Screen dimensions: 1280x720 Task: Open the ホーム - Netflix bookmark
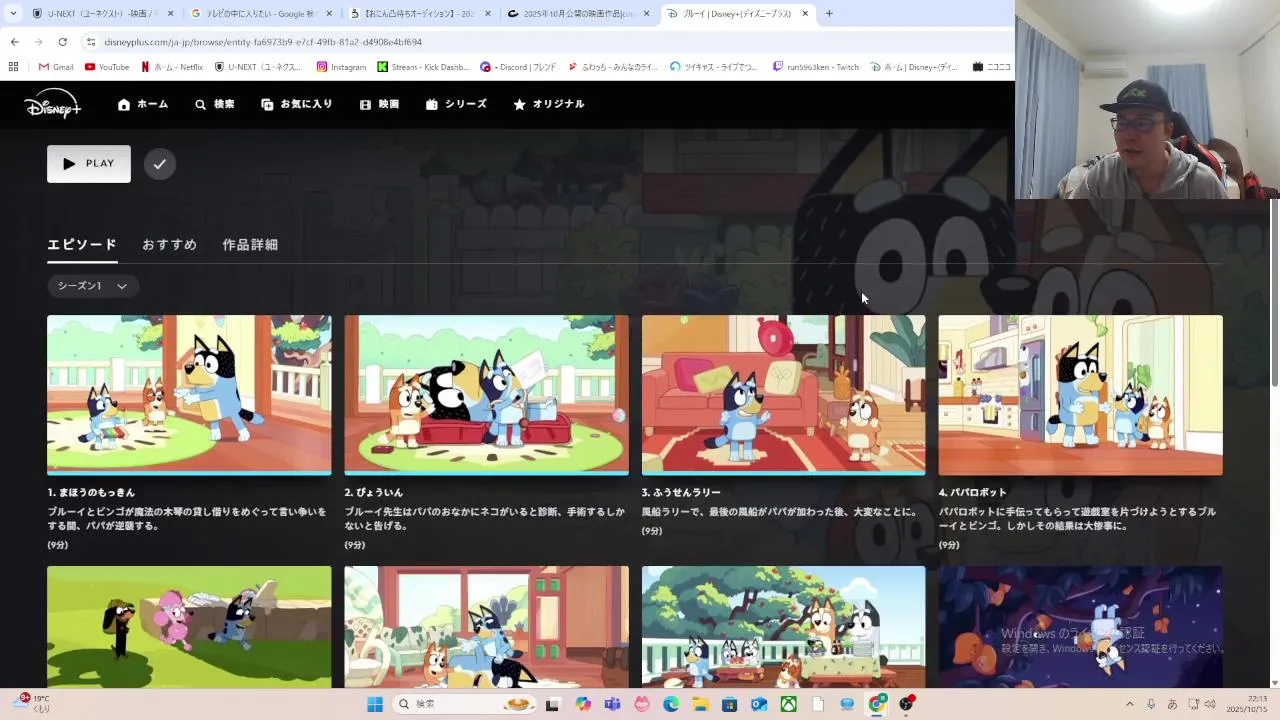[x=172, y=67]
